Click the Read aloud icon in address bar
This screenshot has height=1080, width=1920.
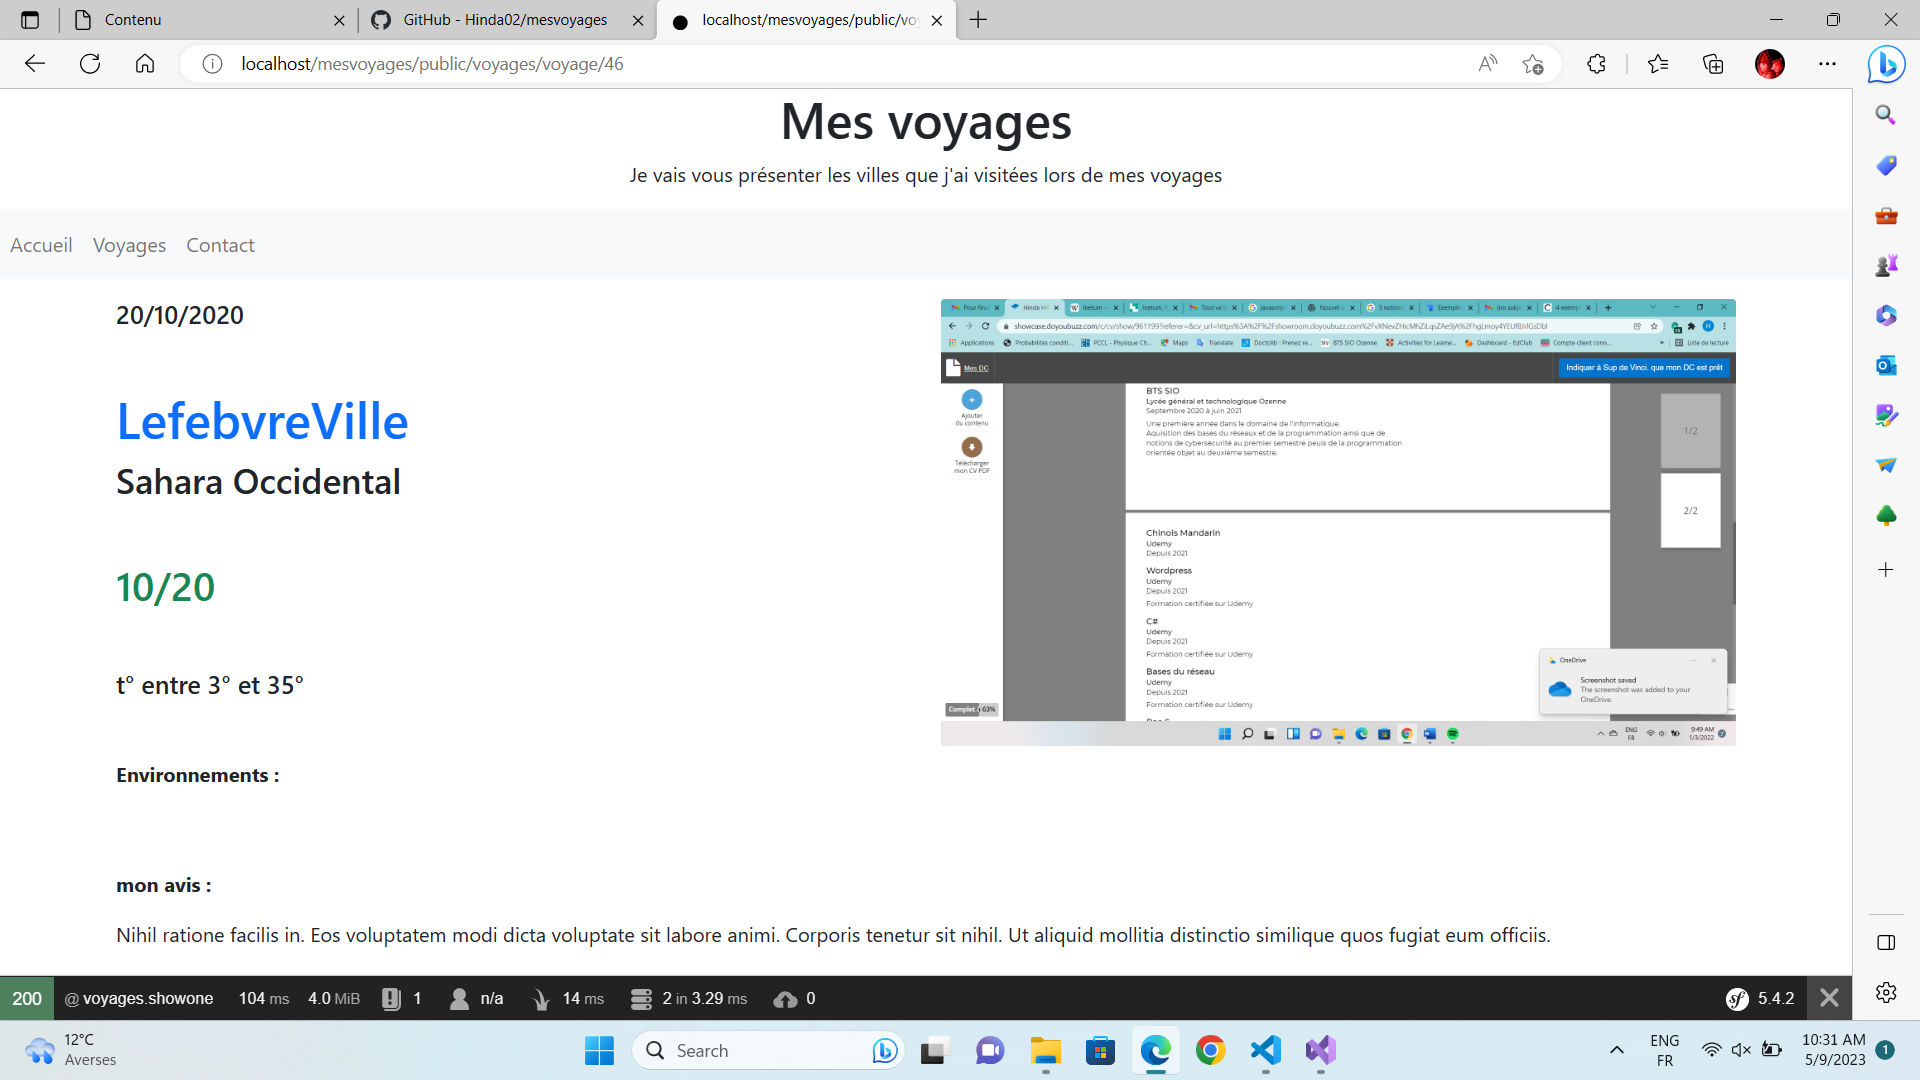pos(1488,64)
